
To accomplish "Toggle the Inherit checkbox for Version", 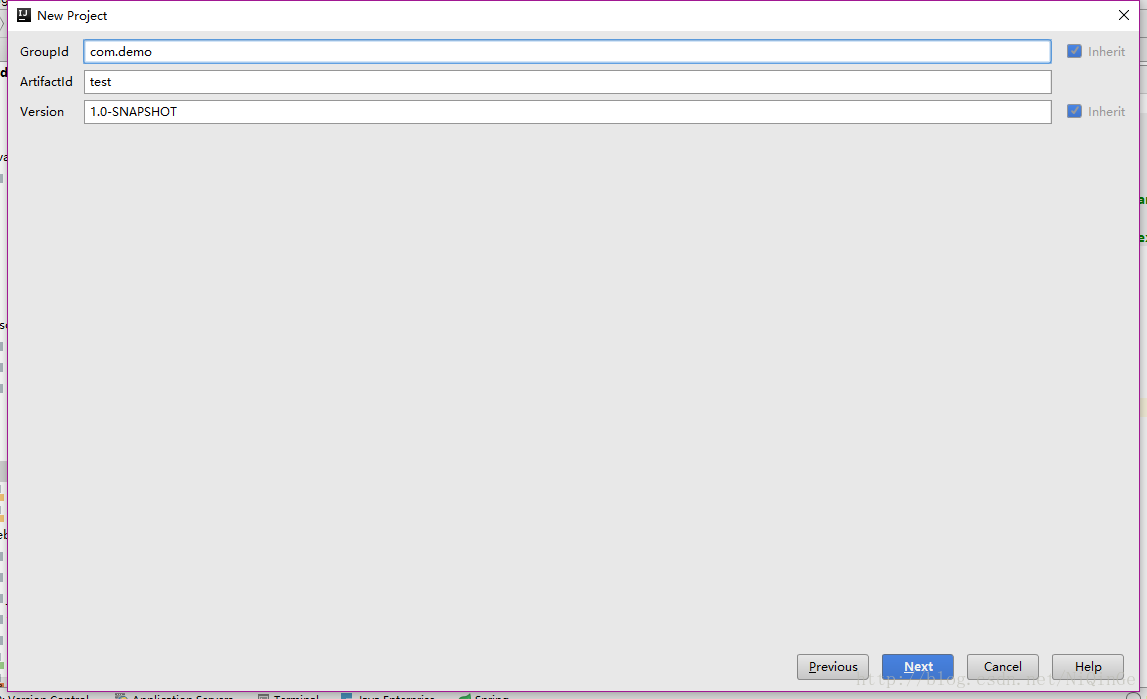I will (1074, 111).
